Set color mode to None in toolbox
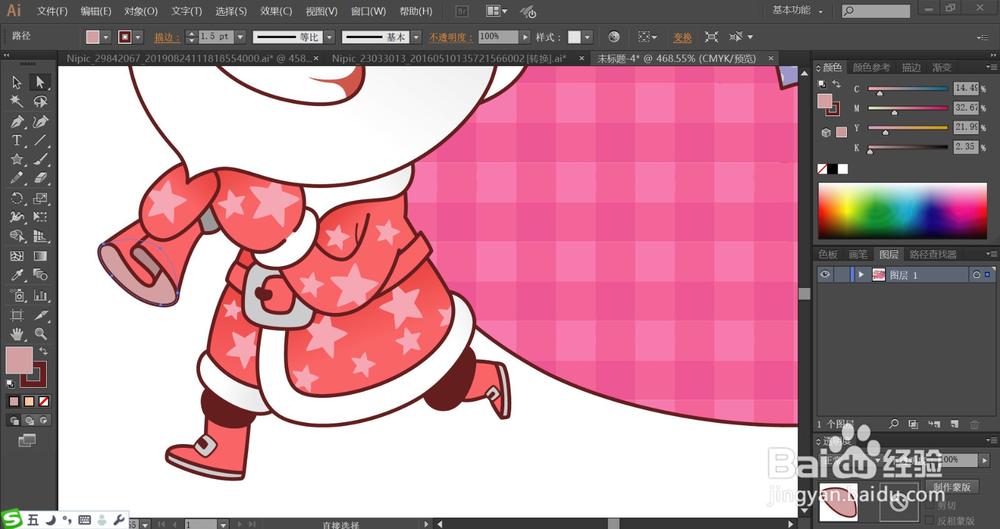The image size is (1000, 529). click(43, 401)
